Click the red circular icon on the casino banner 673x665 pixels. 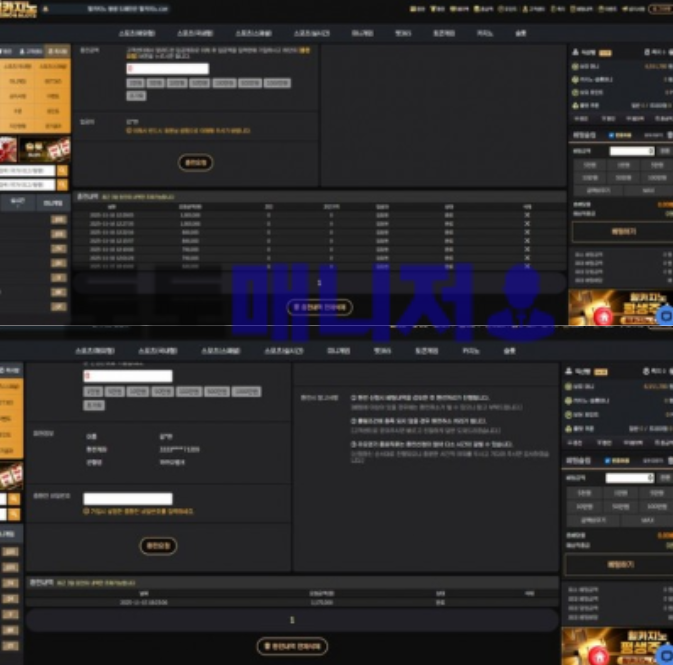point(602,316)
